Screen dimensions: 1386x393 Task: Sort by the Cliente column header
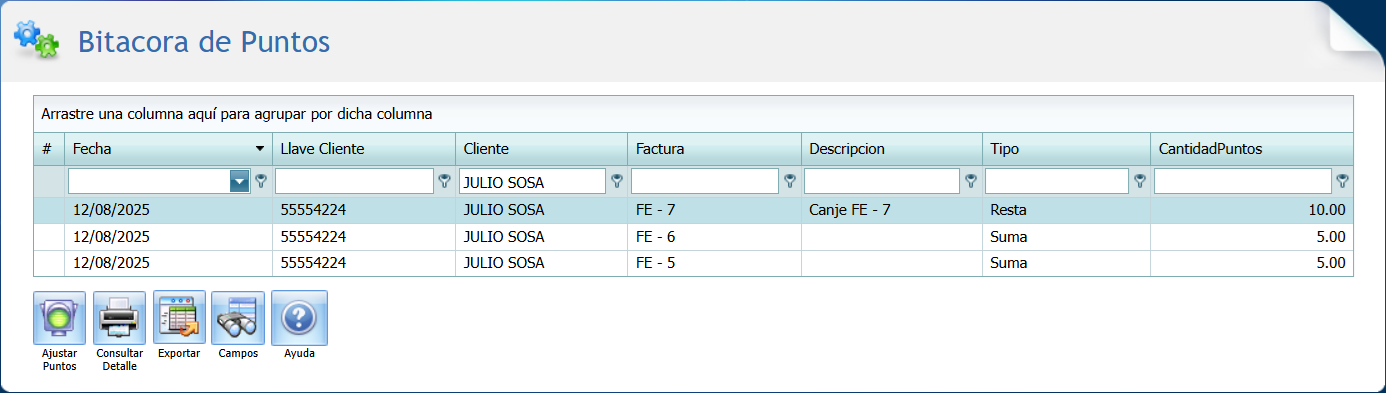pyautogui.click(x=542, y=149)
